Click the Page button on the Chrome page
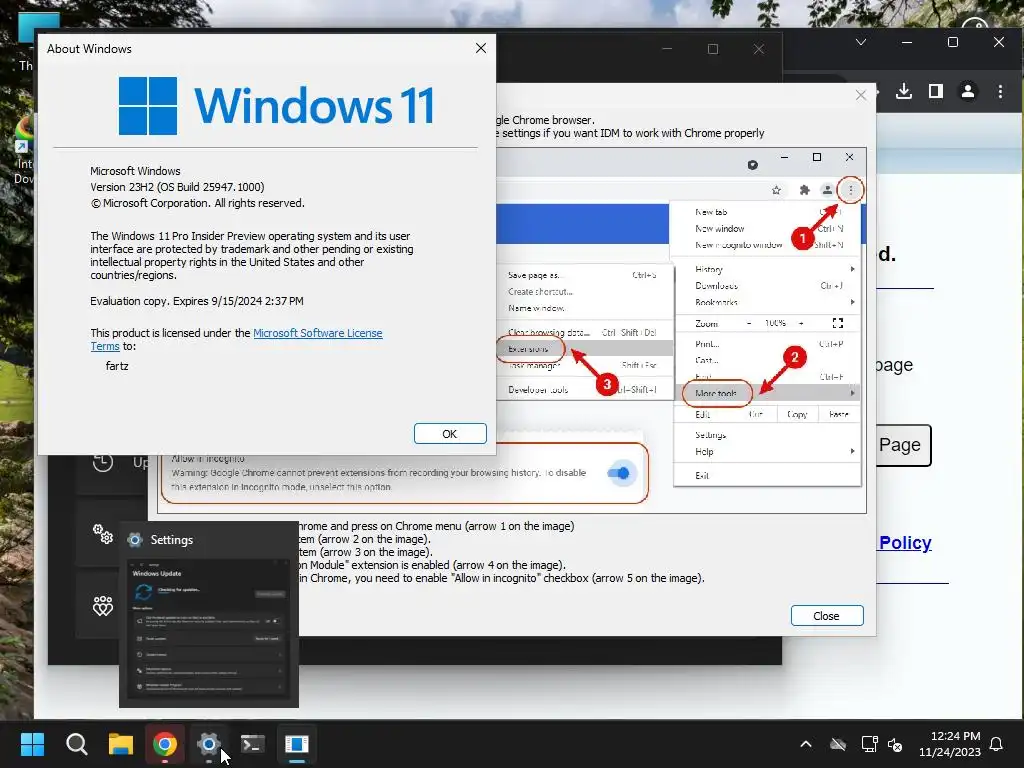The height and width of the screenshot is (768, 1024). click(904, 445)
